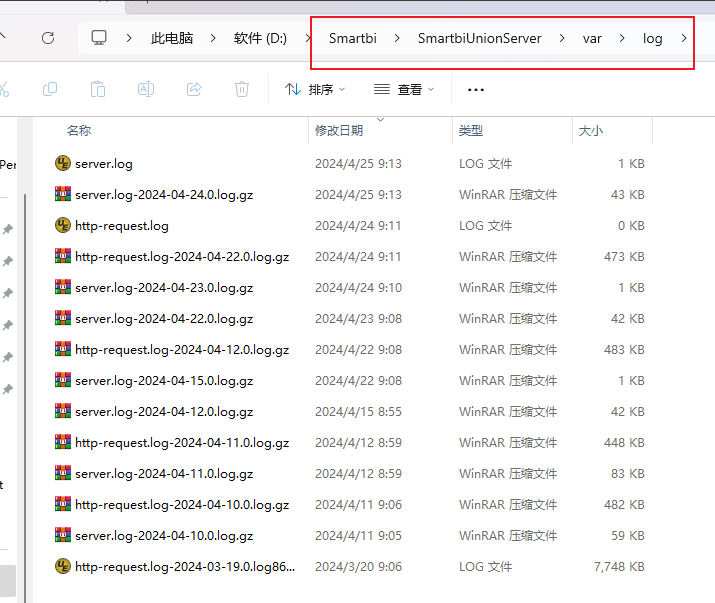This screenshot has height=603, width=715.
Task: Click the navigation pane vertical scrollbar
Action: click(x=25, y=397)
